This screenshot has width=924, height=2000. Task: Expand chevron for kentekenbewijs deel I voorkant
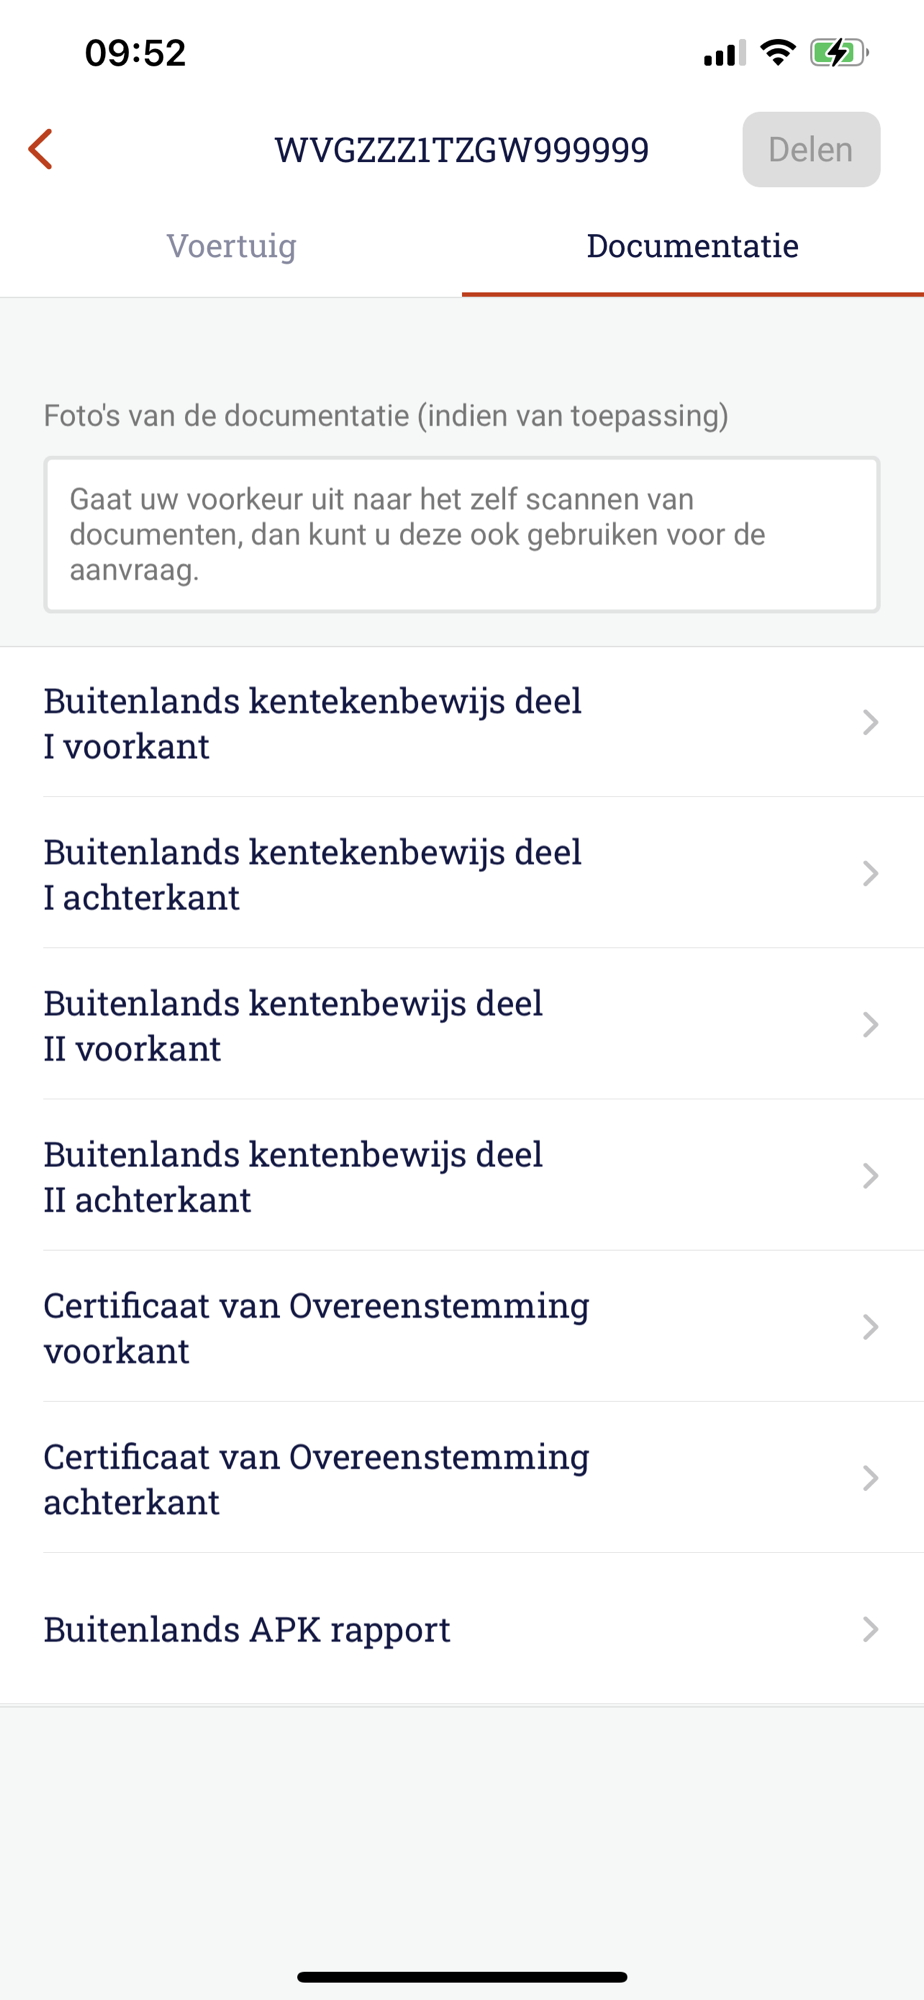pos(870,723)
